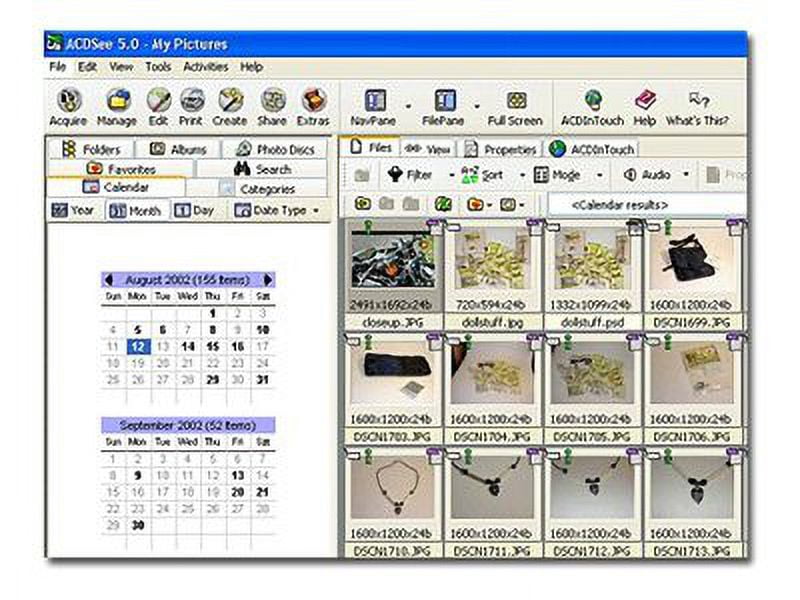Viewport: 800px width, 600px height.
Task: Open the Sort dropdown menu
Action: [483, 175]
